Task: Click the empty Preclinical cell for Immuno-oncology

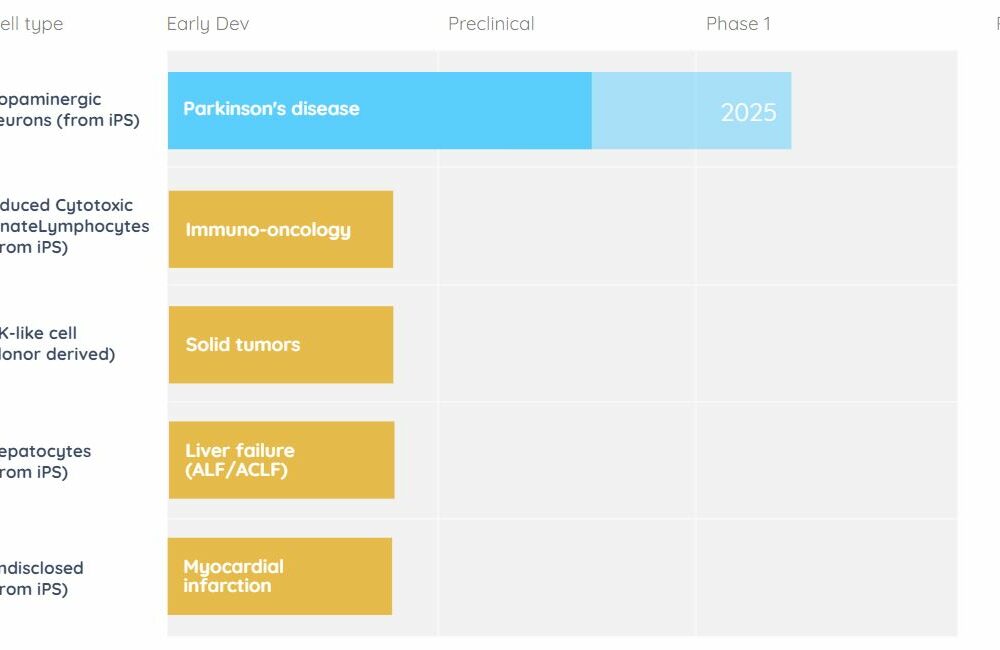Action: [x=567, y=226]
